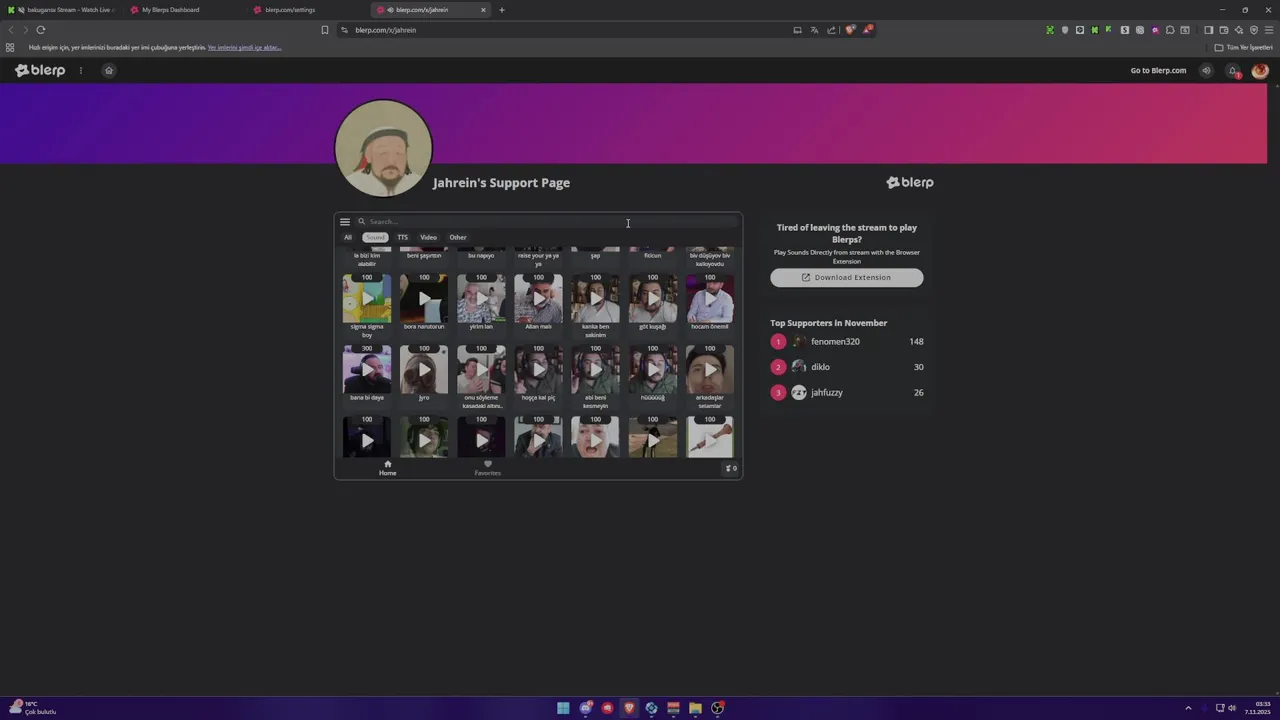This screenshot has width=1280, height=720.
Task: Open the notifications bell
Action: (1233, 70)
